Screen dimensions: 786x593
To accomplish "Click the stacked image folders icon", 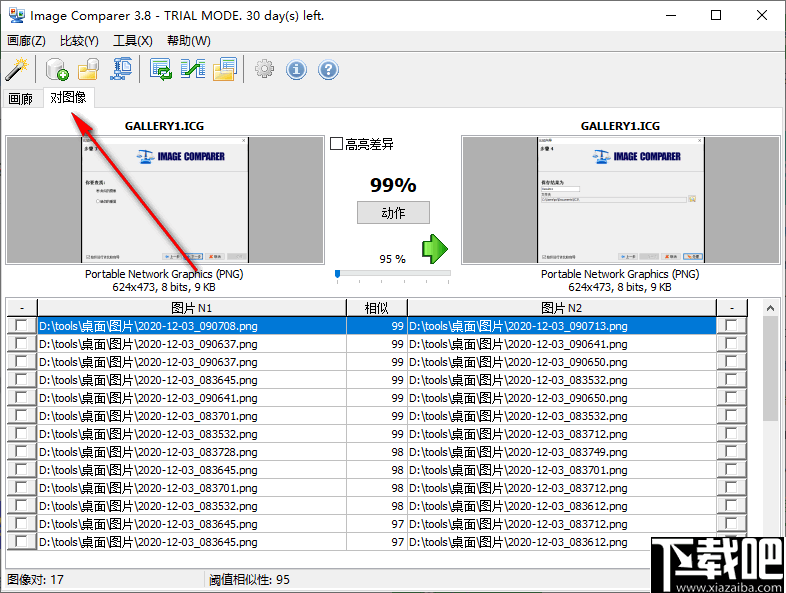I will pos(225,69).
